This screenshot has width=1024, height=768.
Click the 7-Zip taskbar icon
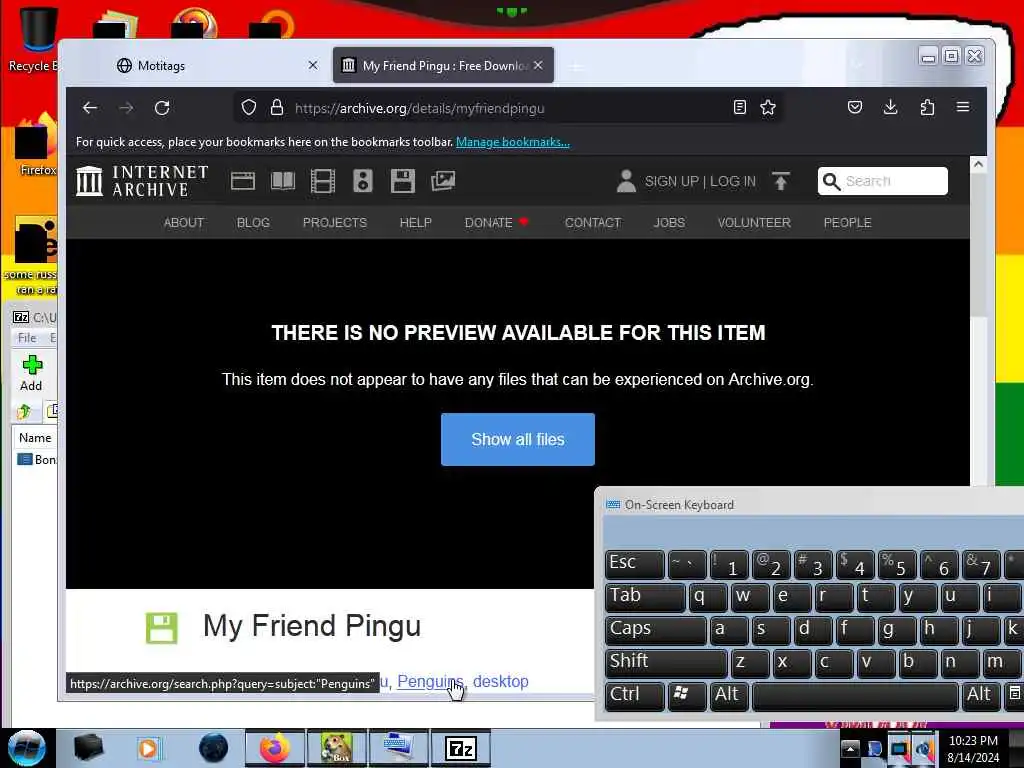(x=460, y=748)
